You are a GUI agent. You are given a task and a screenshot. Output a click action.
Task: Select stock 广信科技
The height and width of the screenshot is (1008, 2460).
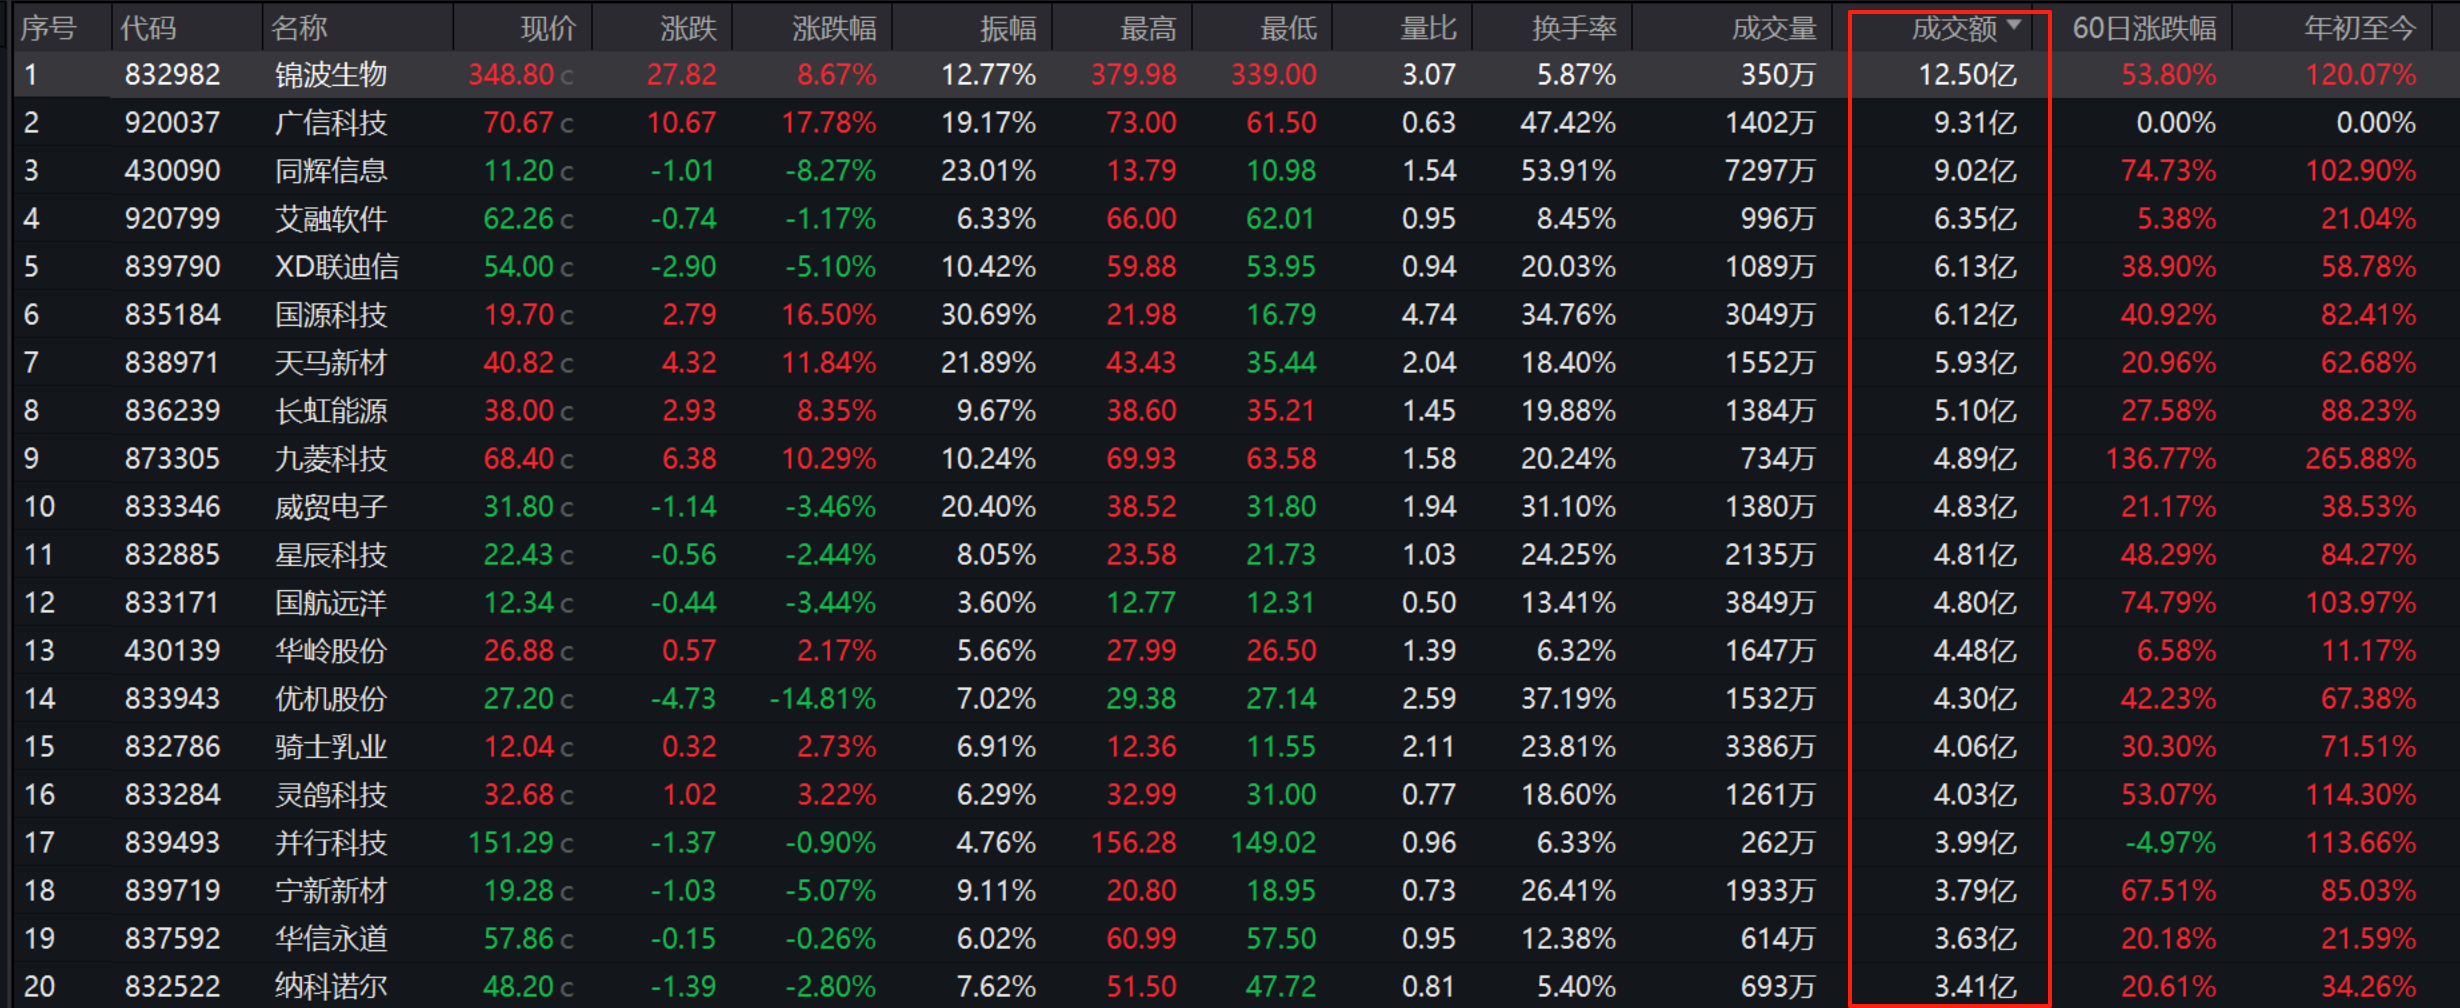[331, 123]
